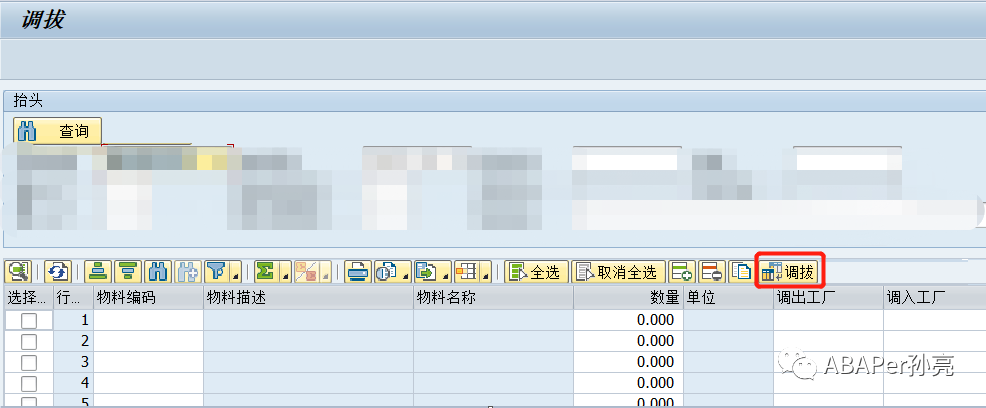Click the Append Row icon with green plus
The width and height of the screenshot is (986, 408).
[682, 272]
